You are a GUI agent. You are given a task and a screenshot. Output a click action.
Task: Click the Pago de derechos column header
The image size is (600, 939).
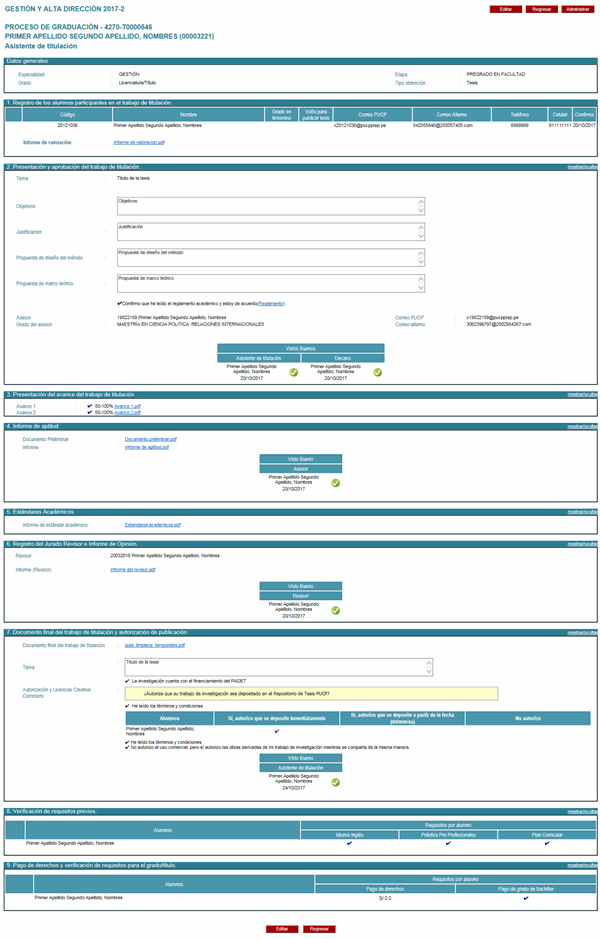[384, 889]
